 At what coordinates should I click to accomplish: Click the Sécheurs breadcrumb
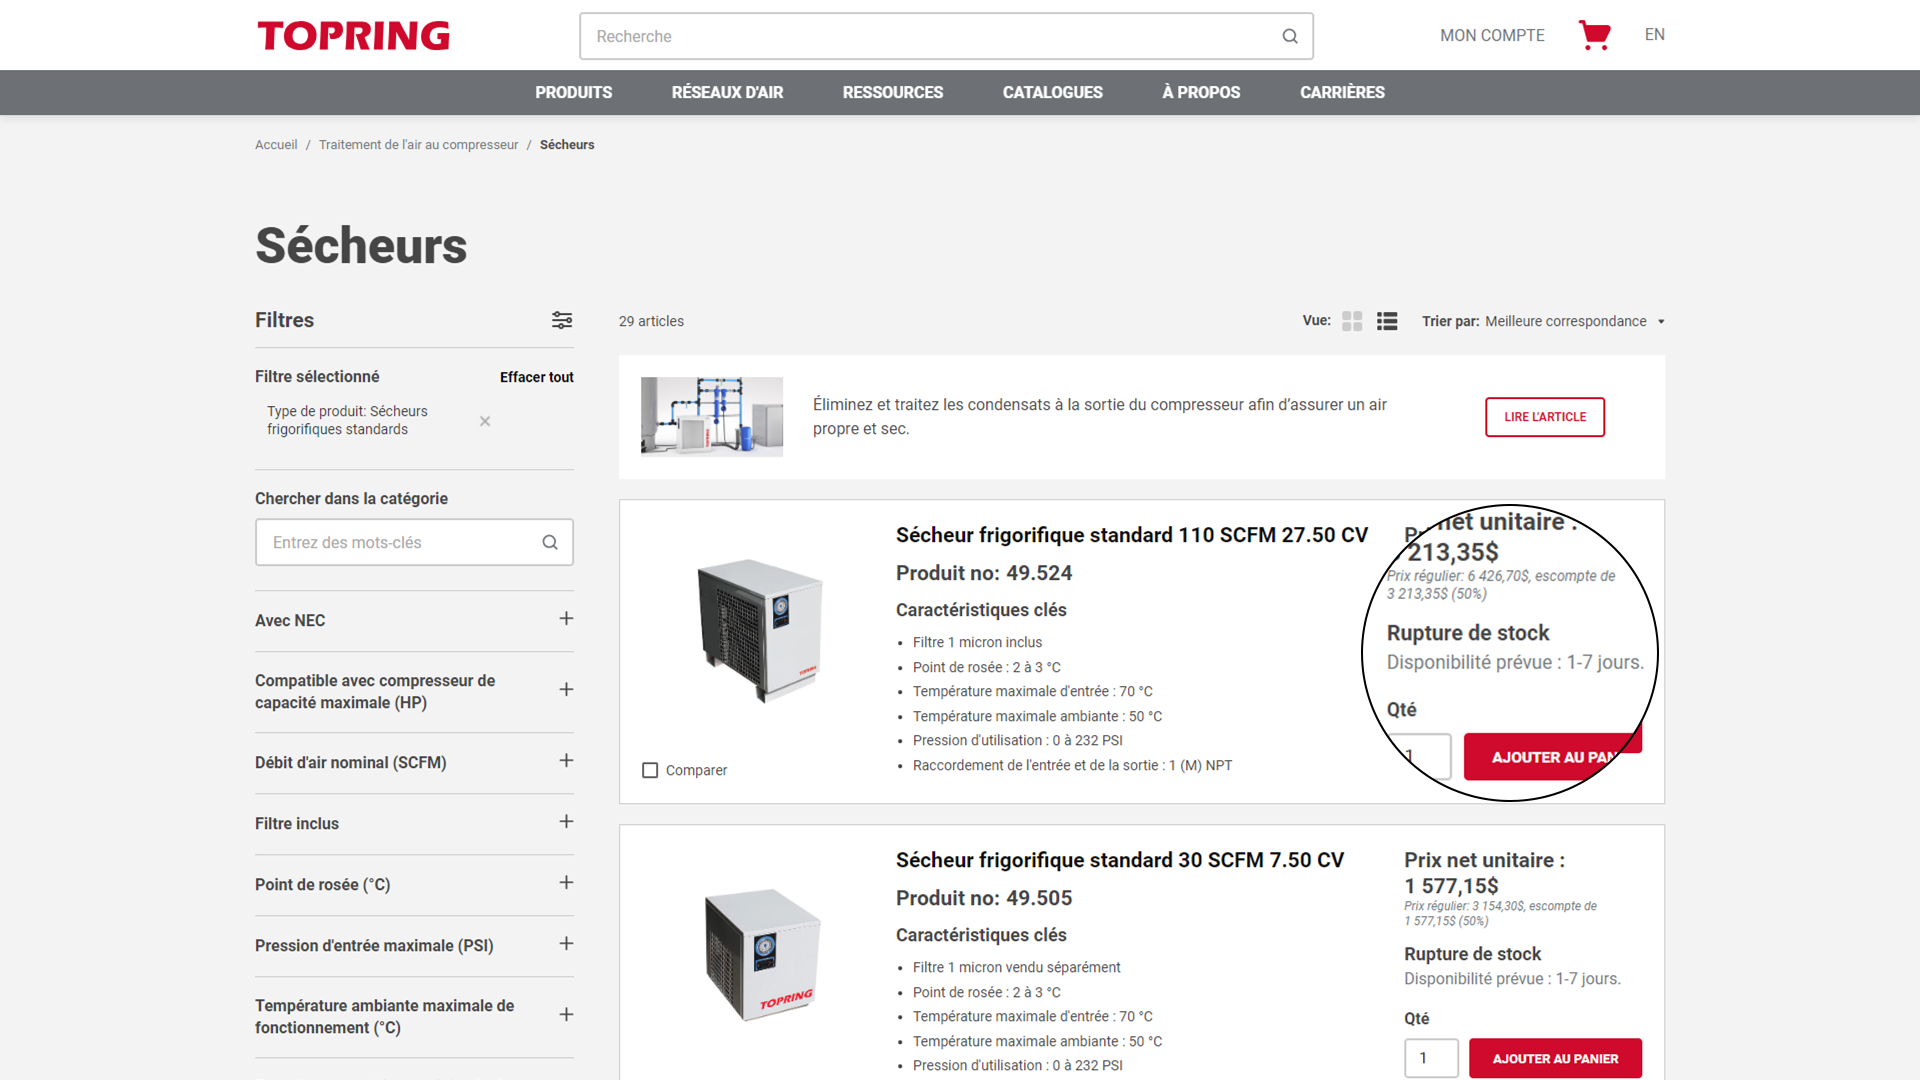click(567, 145)
